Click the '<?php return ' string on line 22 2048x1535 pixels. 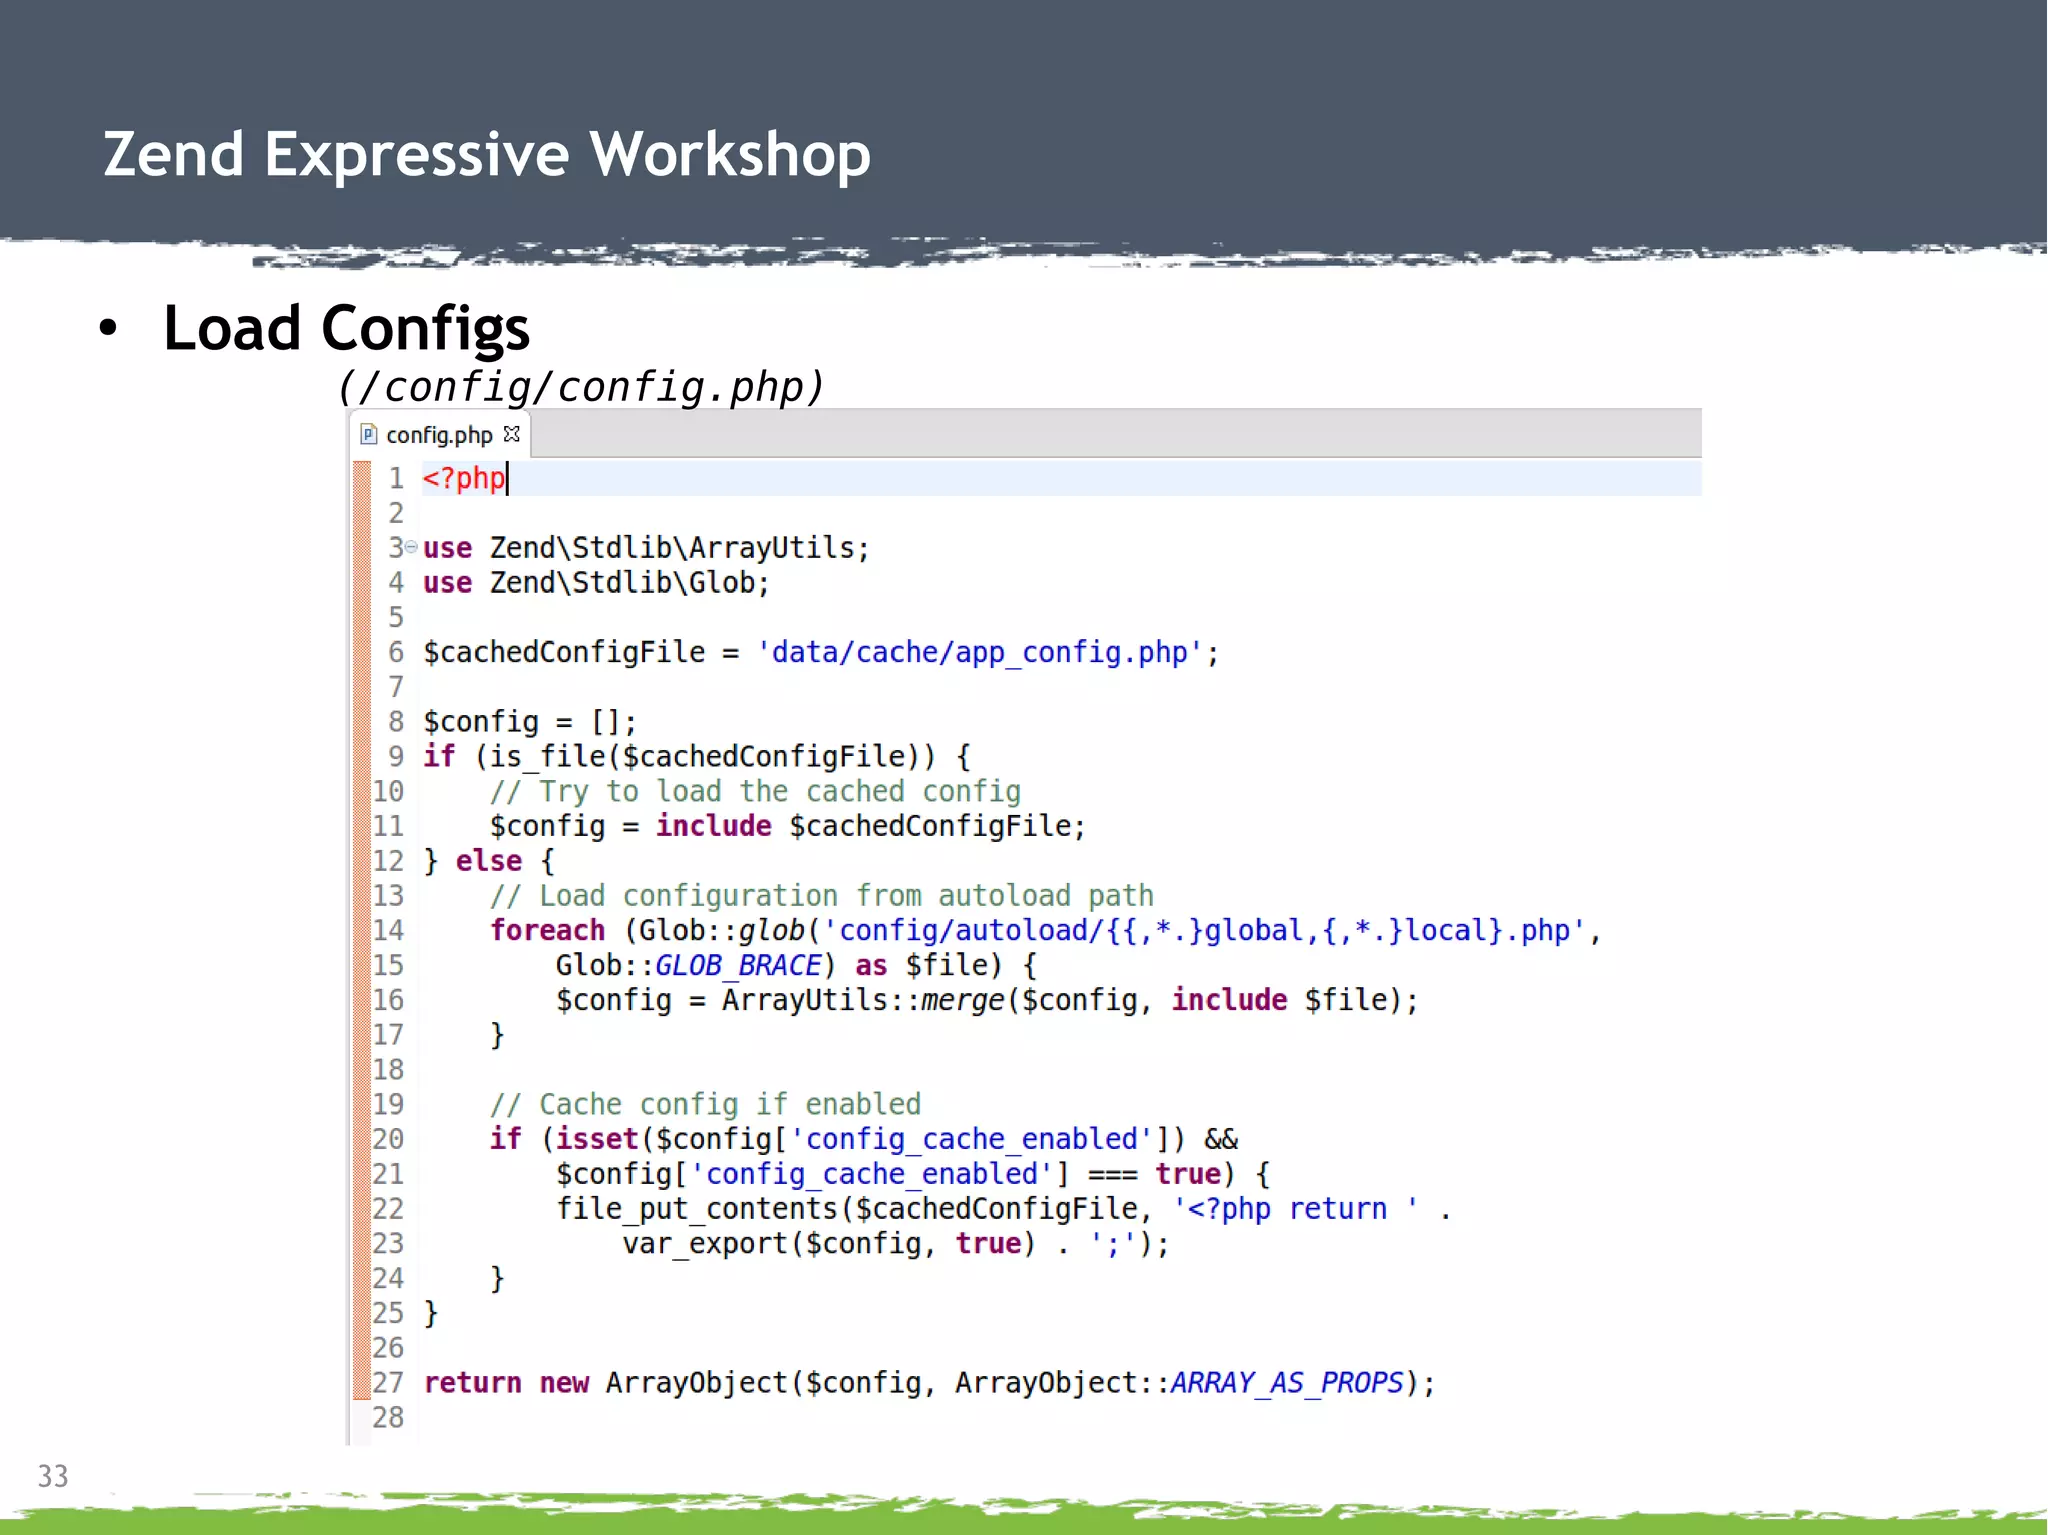click(1295, 1209)
